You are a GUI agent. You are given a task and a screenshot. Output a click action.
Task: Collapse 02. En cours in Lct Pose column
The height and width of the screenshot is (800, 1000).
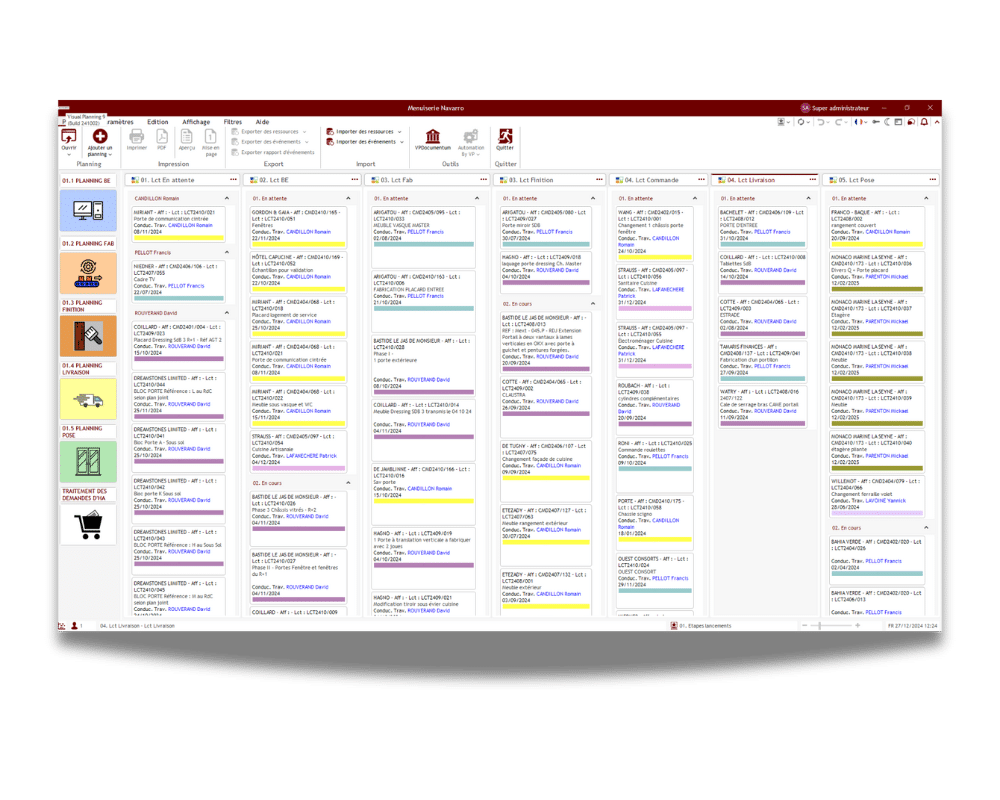pos(926,528)
